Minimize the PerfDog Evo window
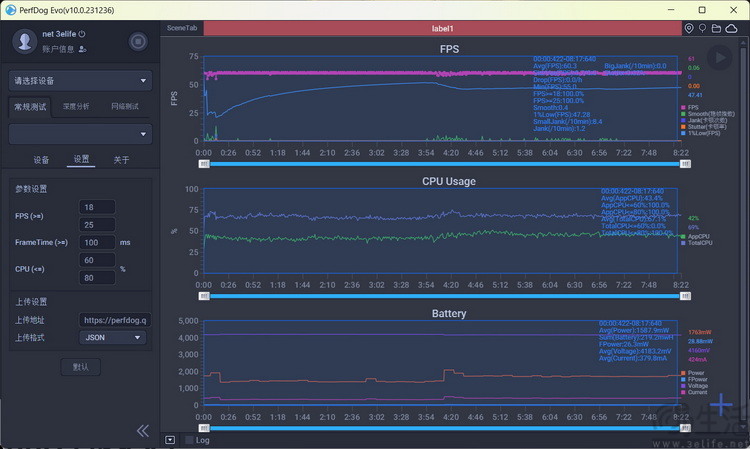The image size is (750, 449). [x=671, y=10]
